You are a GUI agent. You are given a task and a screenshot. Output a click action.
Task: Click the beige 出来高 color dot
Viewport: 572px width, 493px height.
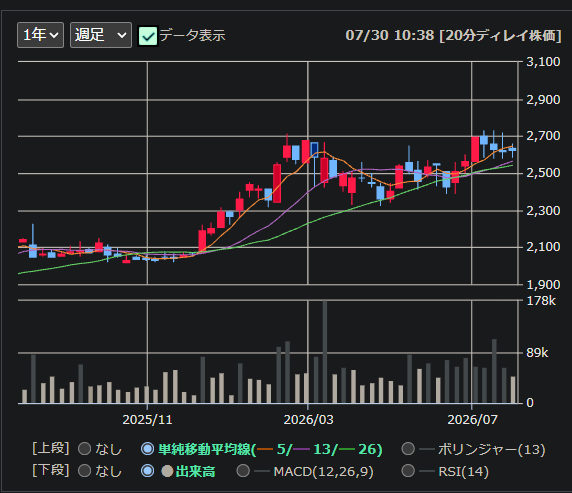(x=167, y=471)
